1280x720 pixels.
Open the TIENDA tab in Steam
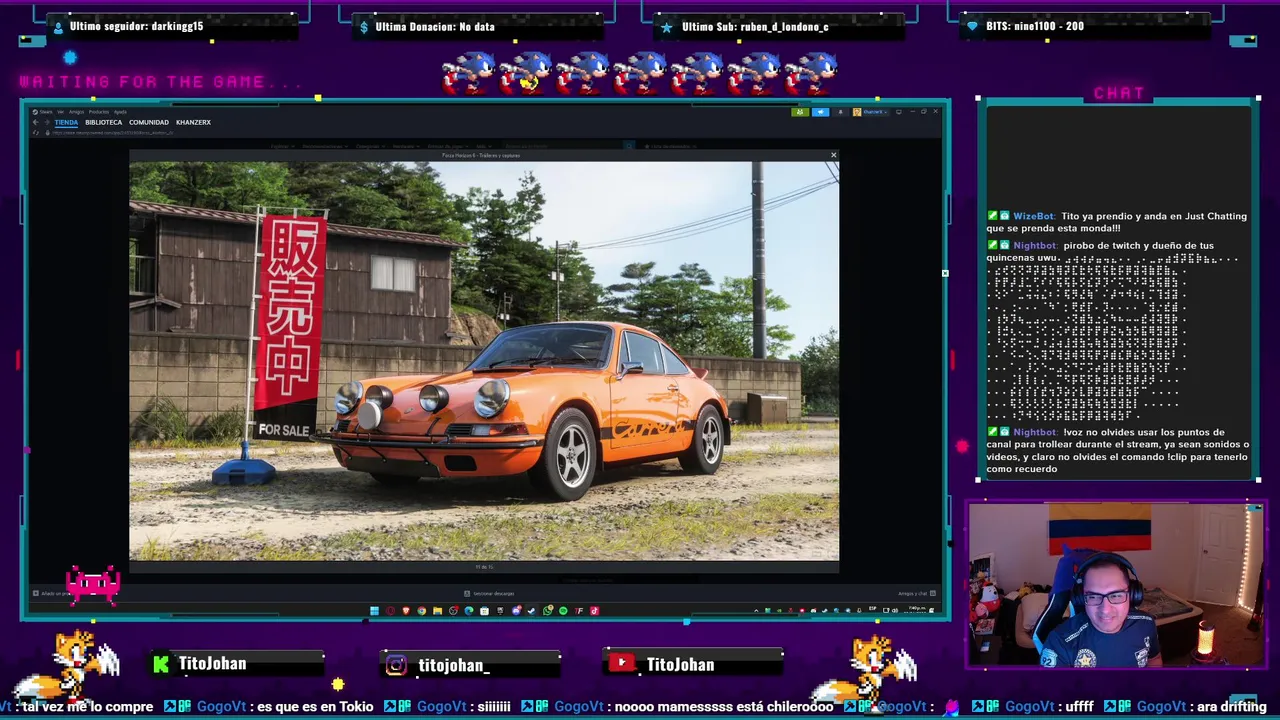[66, 122]
